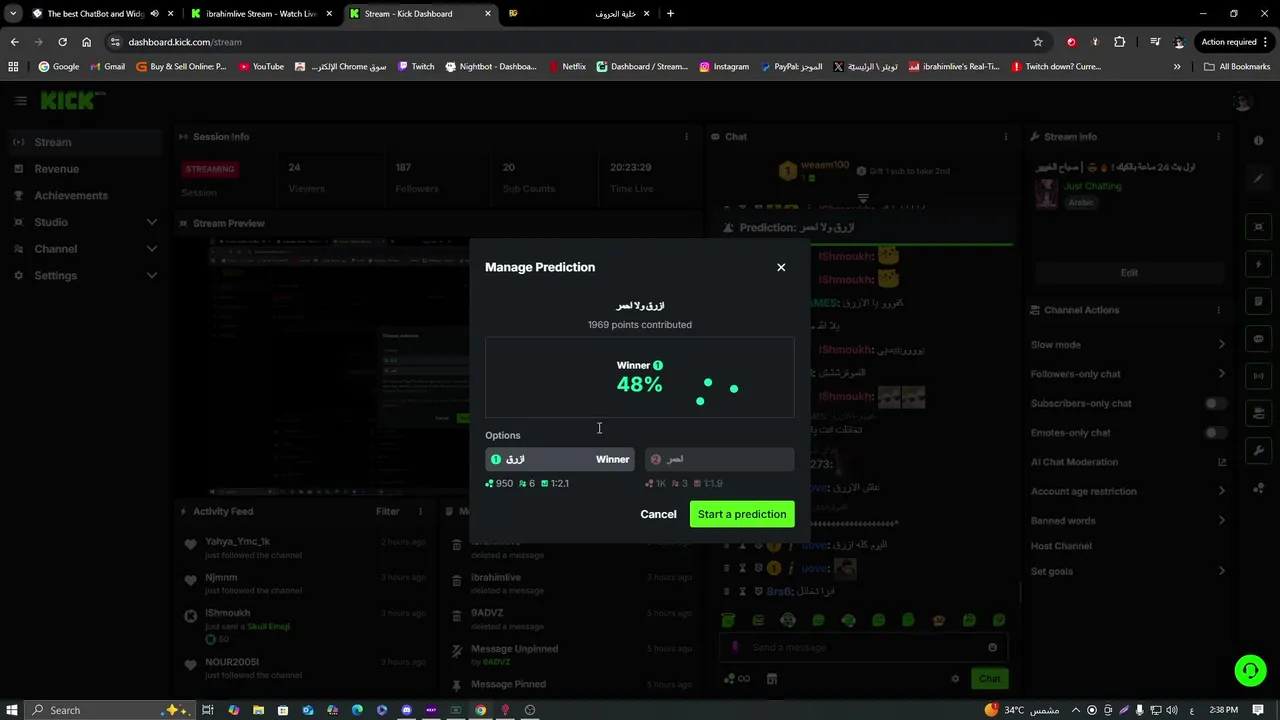Open Windows Start menu

[12, 710]
